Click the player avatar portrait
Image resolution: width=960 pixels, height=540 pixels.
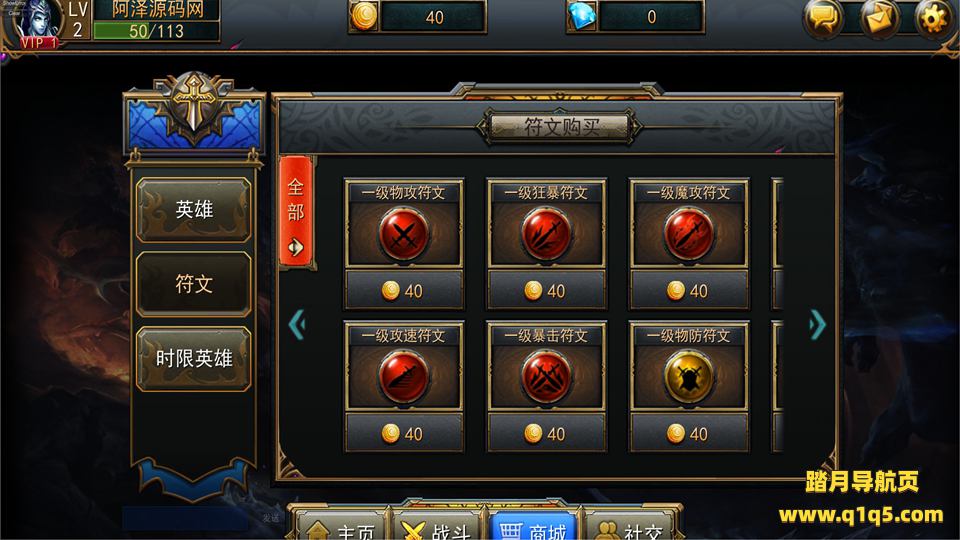click(37, 22)
